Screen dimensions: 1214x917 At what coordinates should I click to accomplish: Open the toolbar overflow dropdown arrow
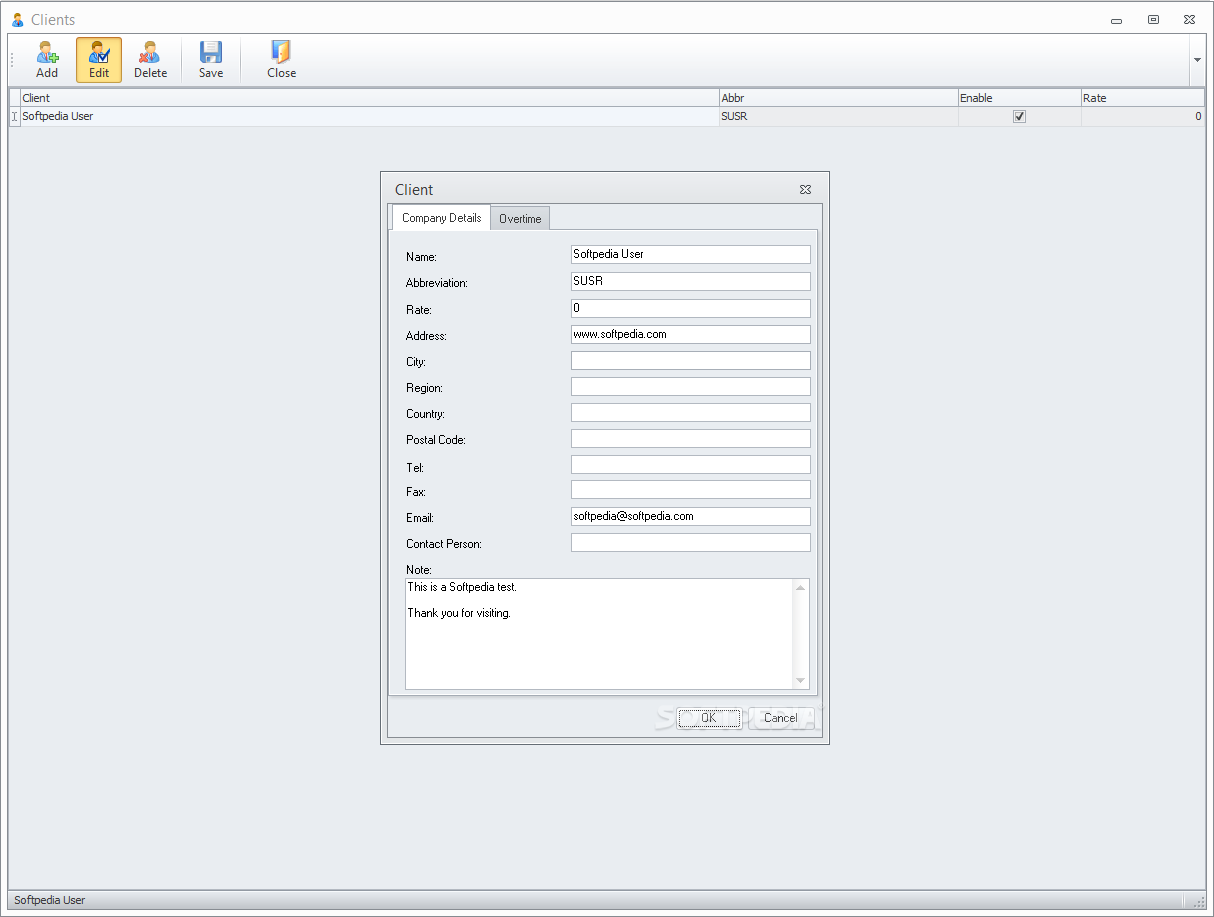(x=1197, y=60)
